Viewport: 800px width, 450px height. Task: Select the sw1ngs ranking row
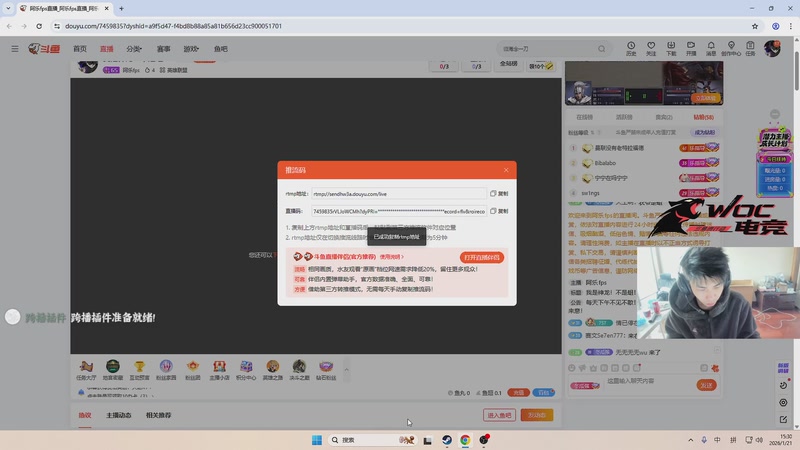(644, 193)
